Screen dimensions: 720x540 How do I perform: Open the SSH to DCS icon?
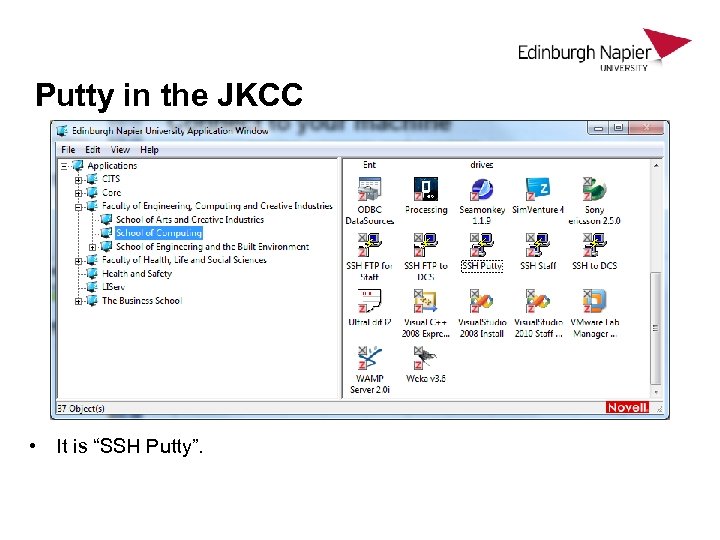[x=594, y=245]
